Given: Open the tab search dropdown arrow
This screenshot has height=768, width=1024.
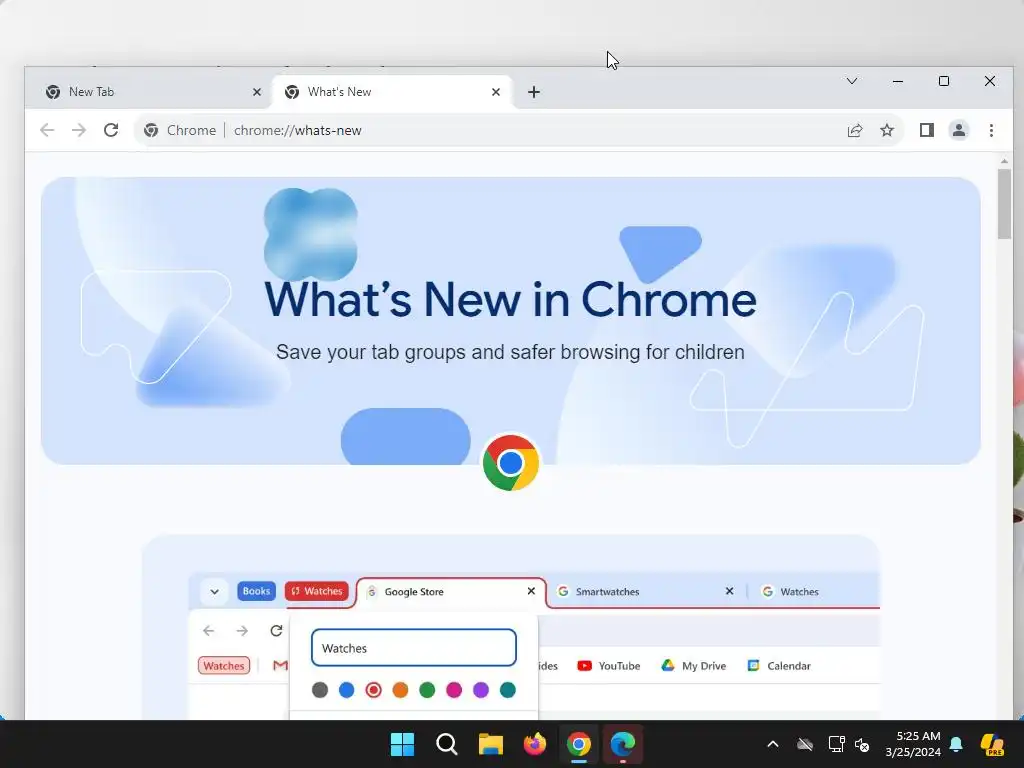Looking at the screenshot, I should [852, 81].
